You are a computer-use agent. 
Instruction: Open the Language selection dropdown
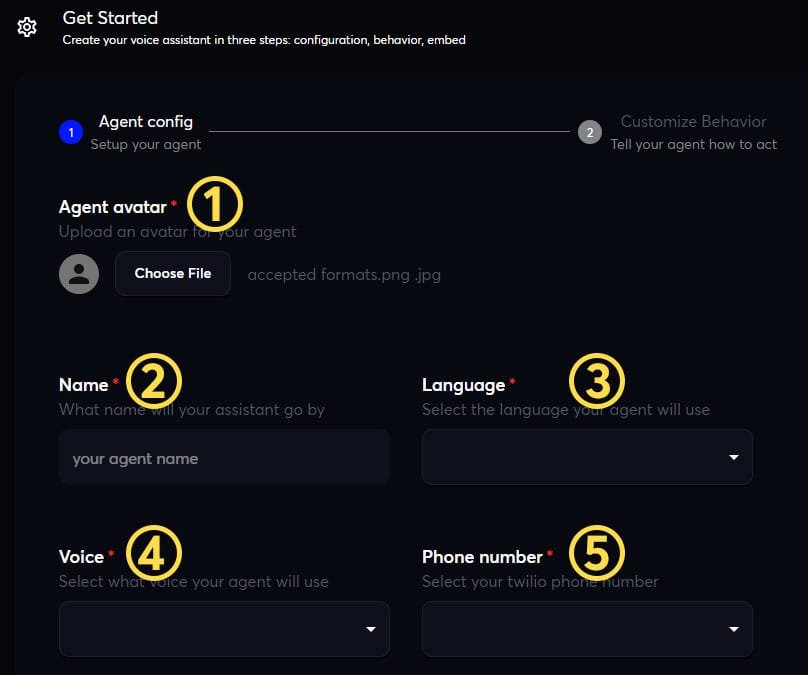point(587,456)
